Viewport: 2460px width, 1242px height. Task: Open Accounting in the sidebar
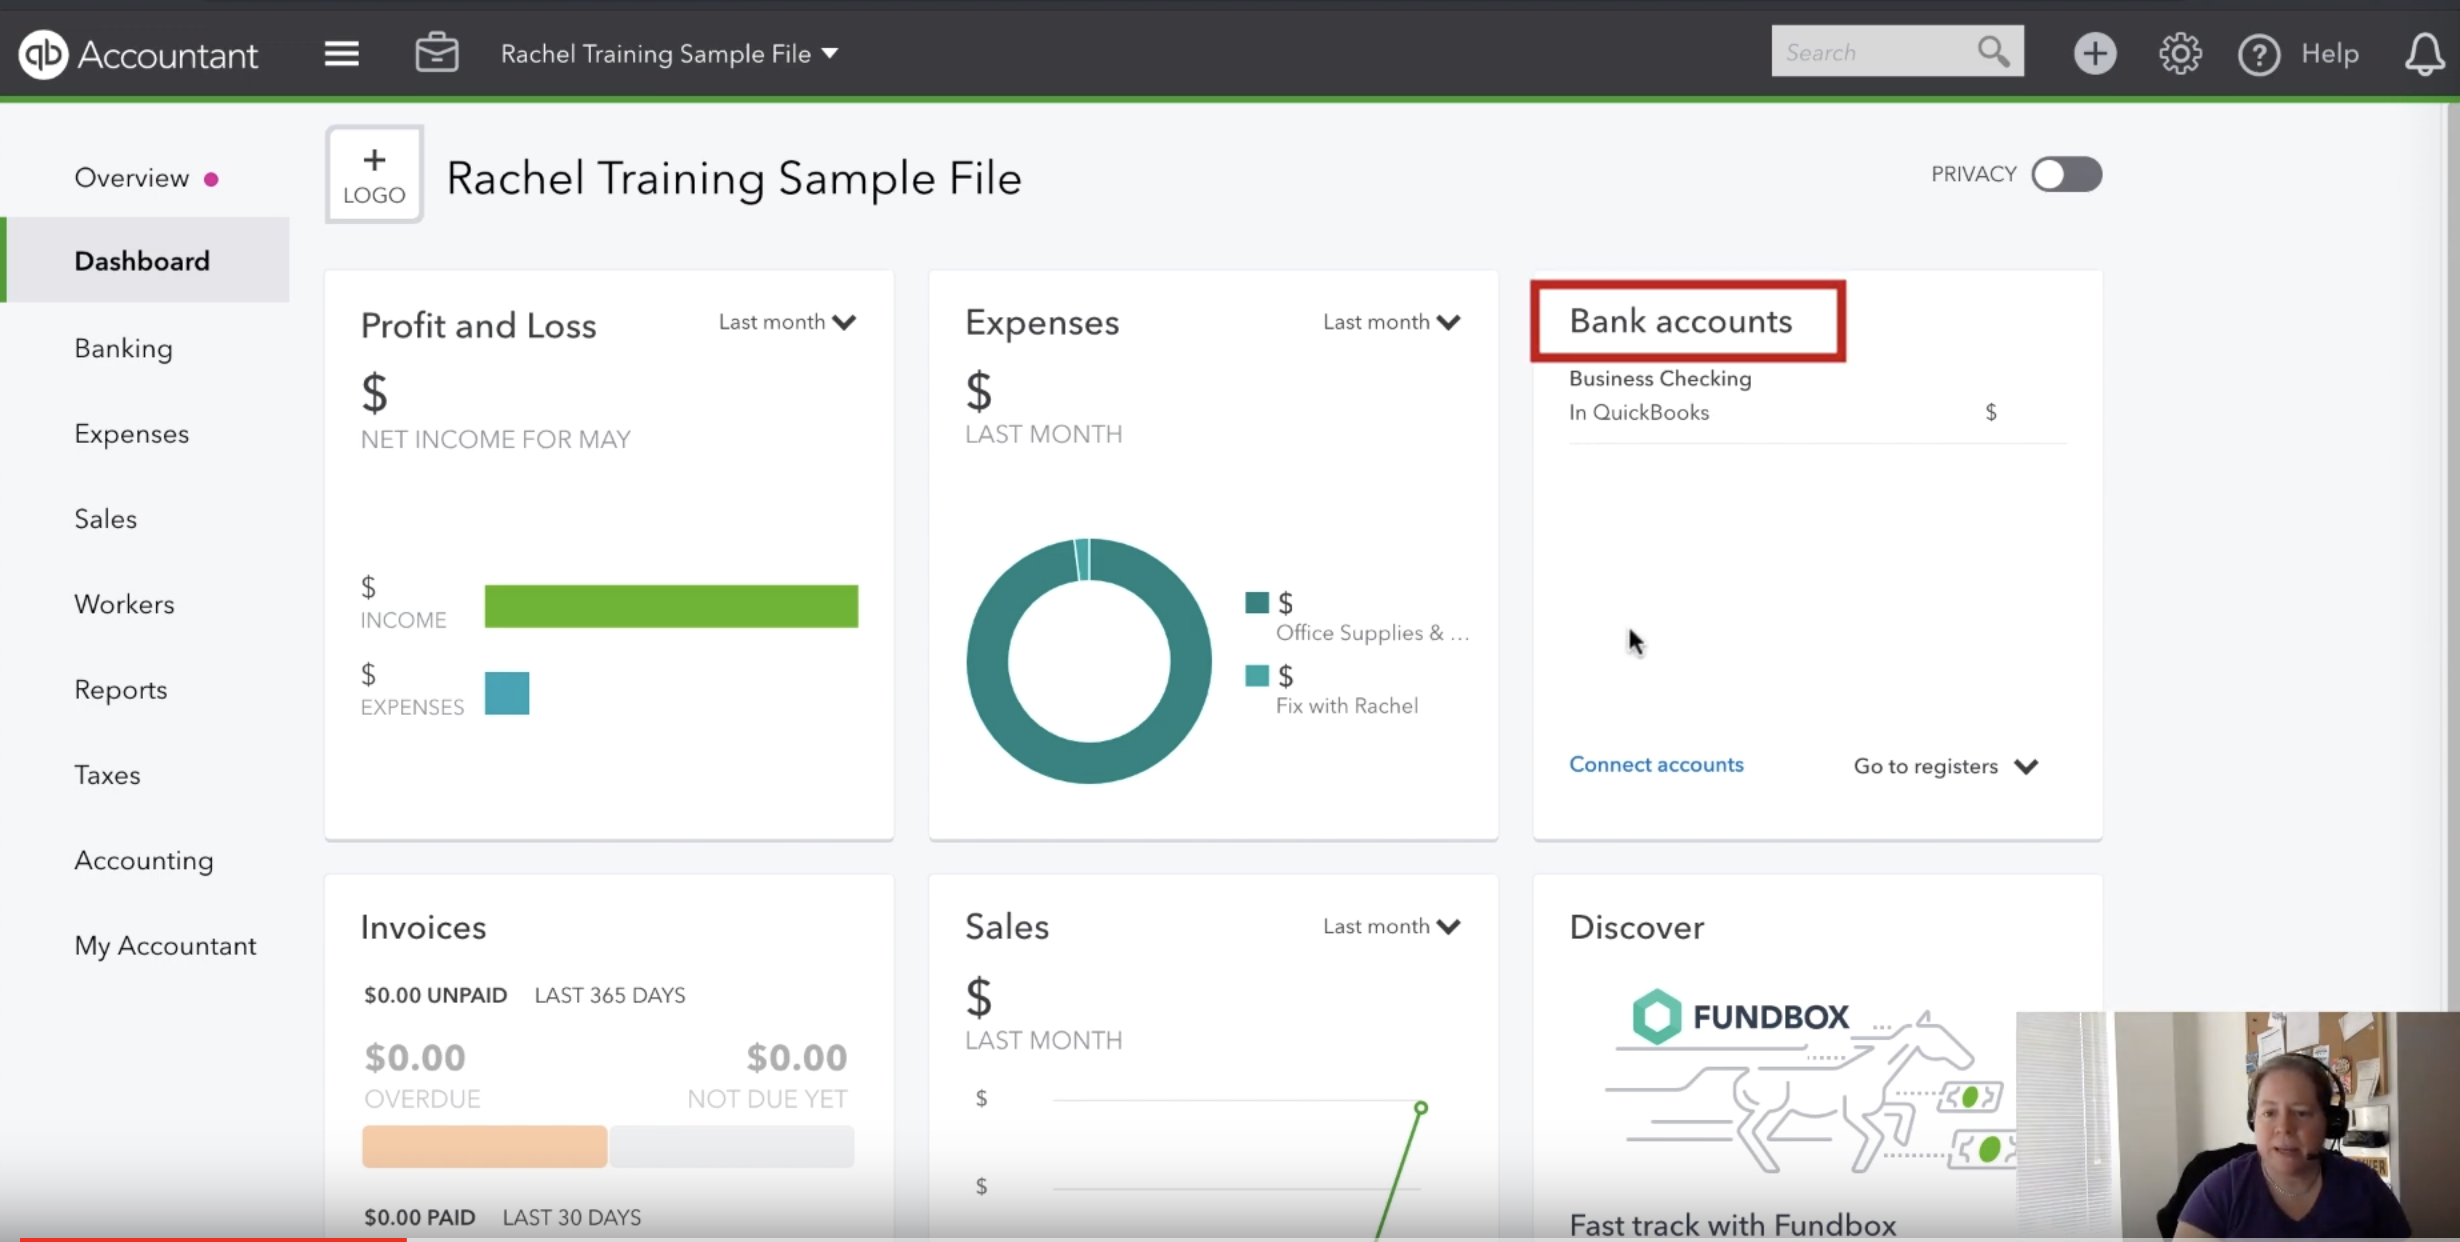tap(143, 860)
